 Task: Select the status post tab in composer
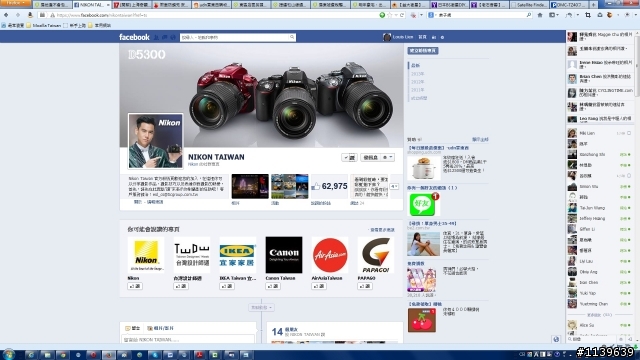coord(133,328)
